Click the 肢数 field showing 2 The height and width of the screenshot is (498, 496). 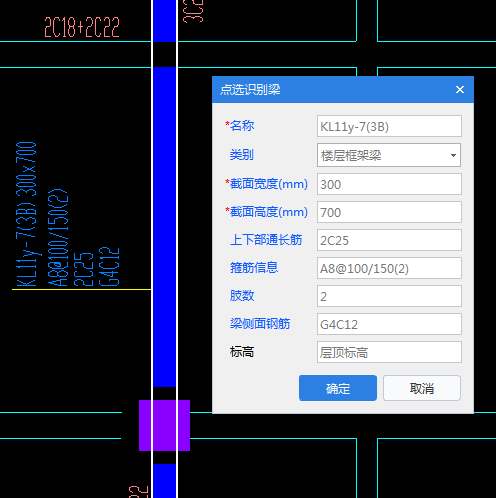pyautogui.click(x=389, y=296)
